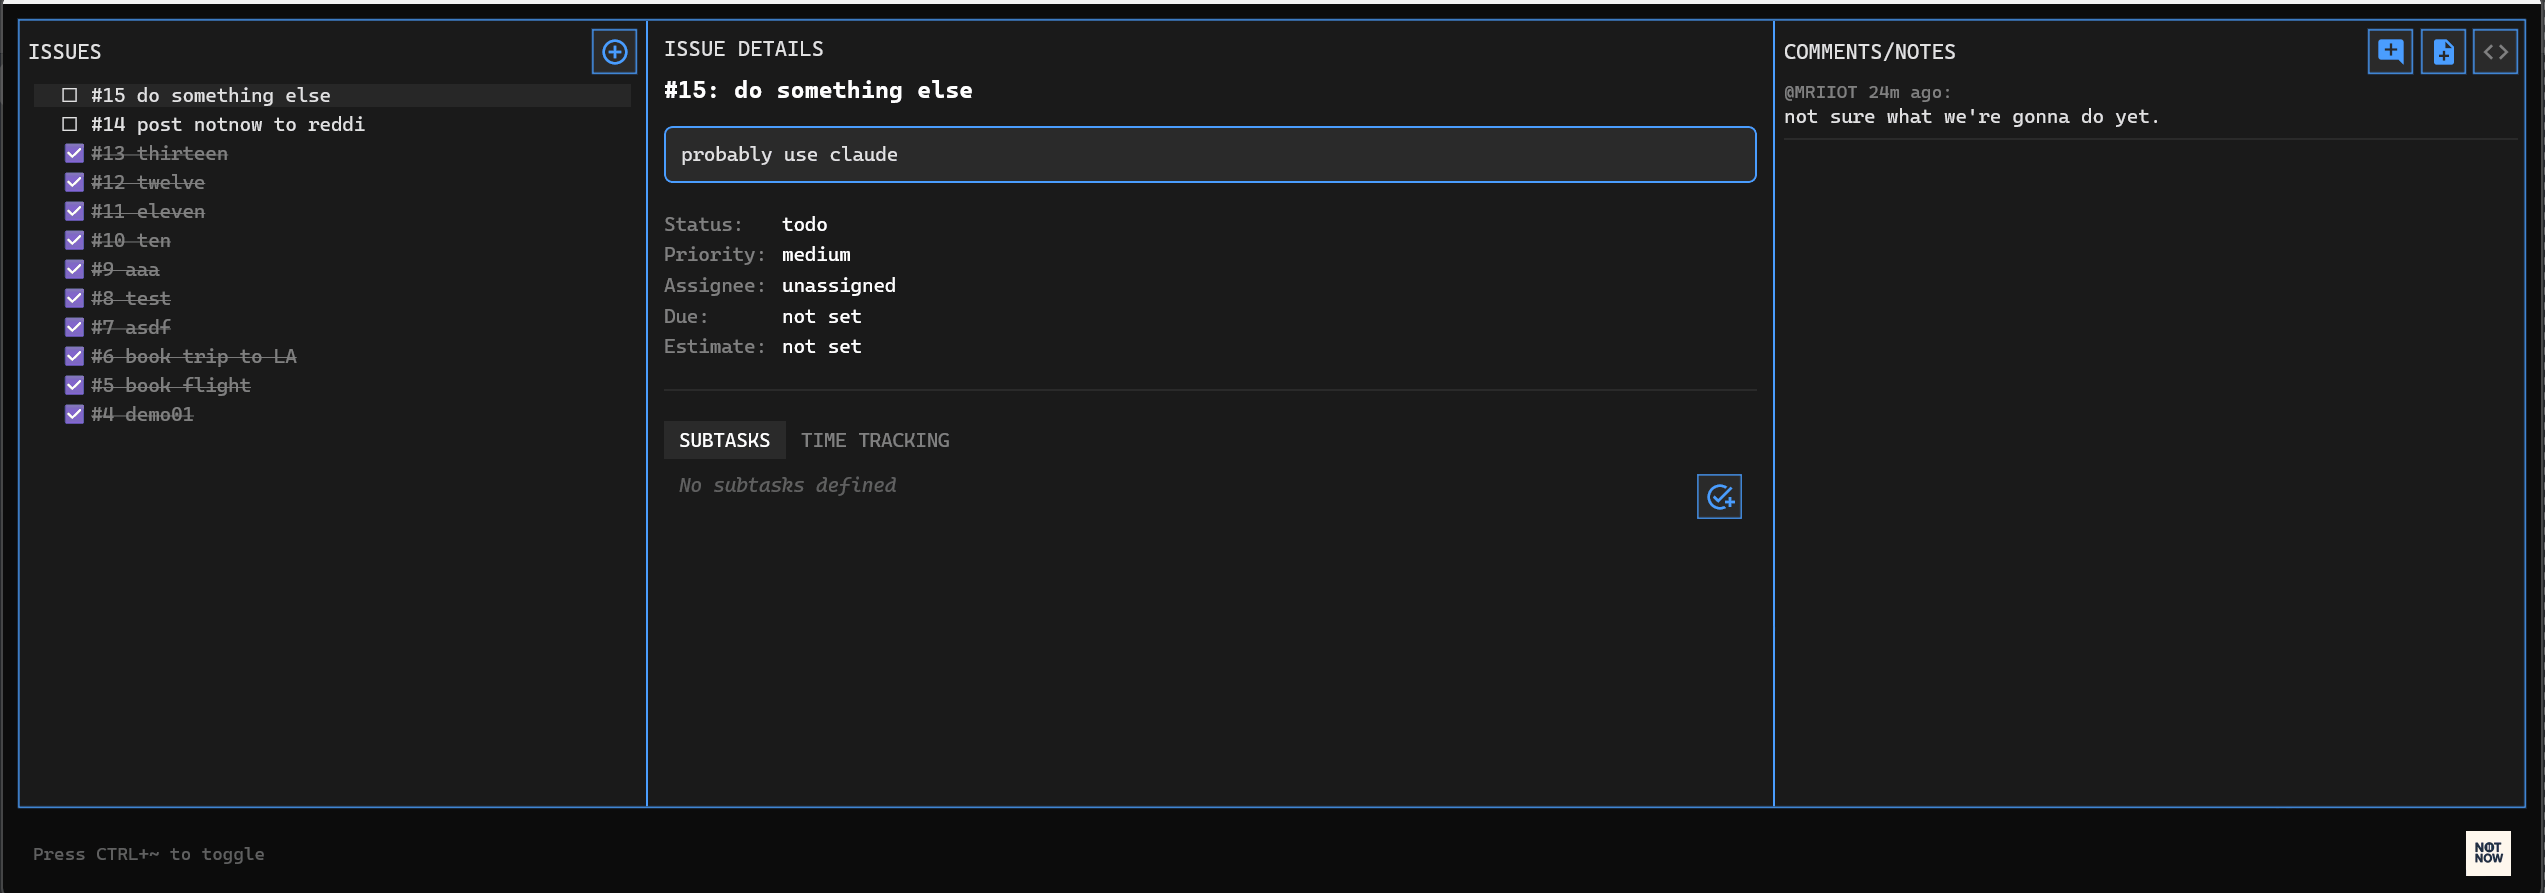Click the 'probably use claude' description field
The height and width of the screenshot is (893, 2545).
pyautogui.click(x=1210, y=155)
